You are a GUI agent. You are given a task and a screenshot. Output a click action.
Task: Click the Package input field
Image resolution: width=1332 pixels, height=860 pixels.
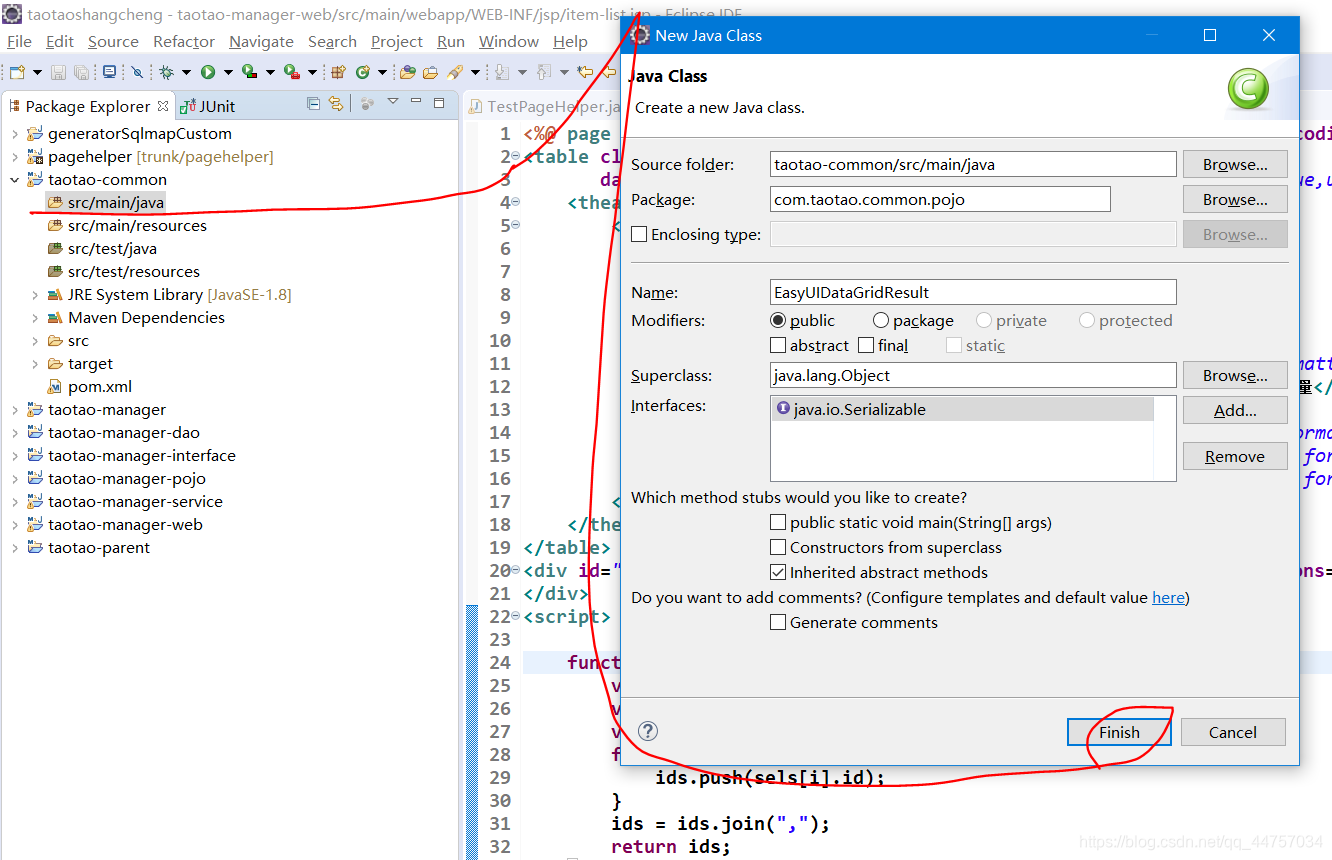(940, 199)
